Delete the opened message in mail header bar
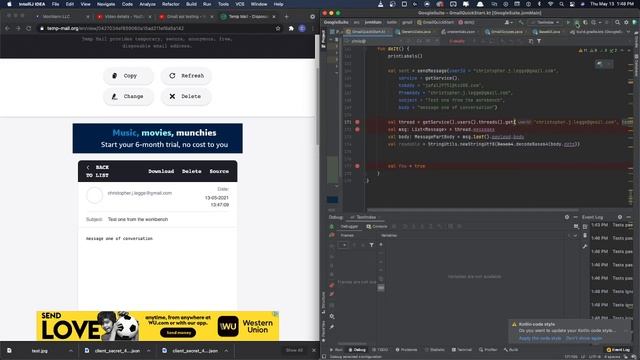Image resolution: width=640 pixels, height=360 pixels. point(191,171)
